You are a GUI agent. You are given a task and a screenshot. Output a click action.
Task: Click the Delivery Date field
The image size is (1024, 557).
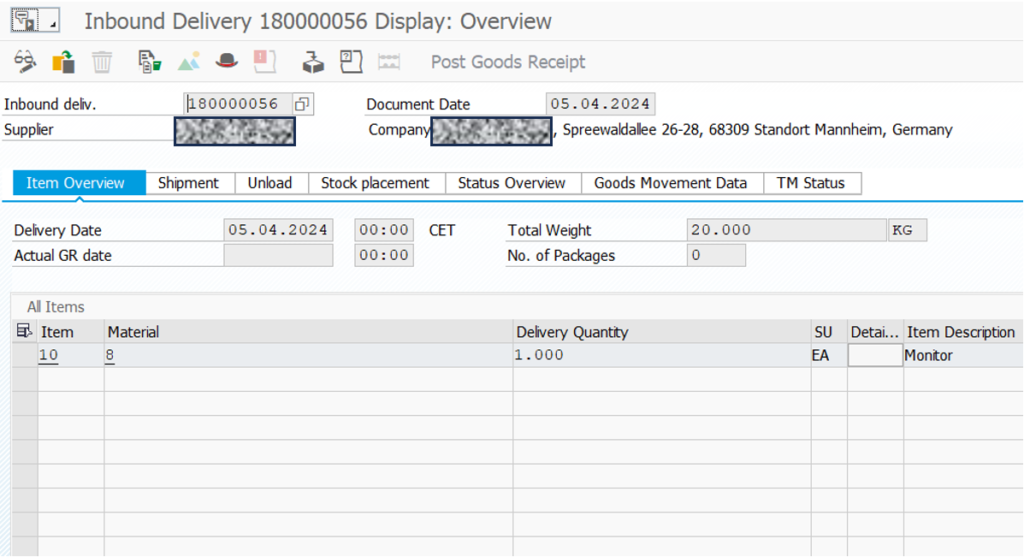point(278,230)
